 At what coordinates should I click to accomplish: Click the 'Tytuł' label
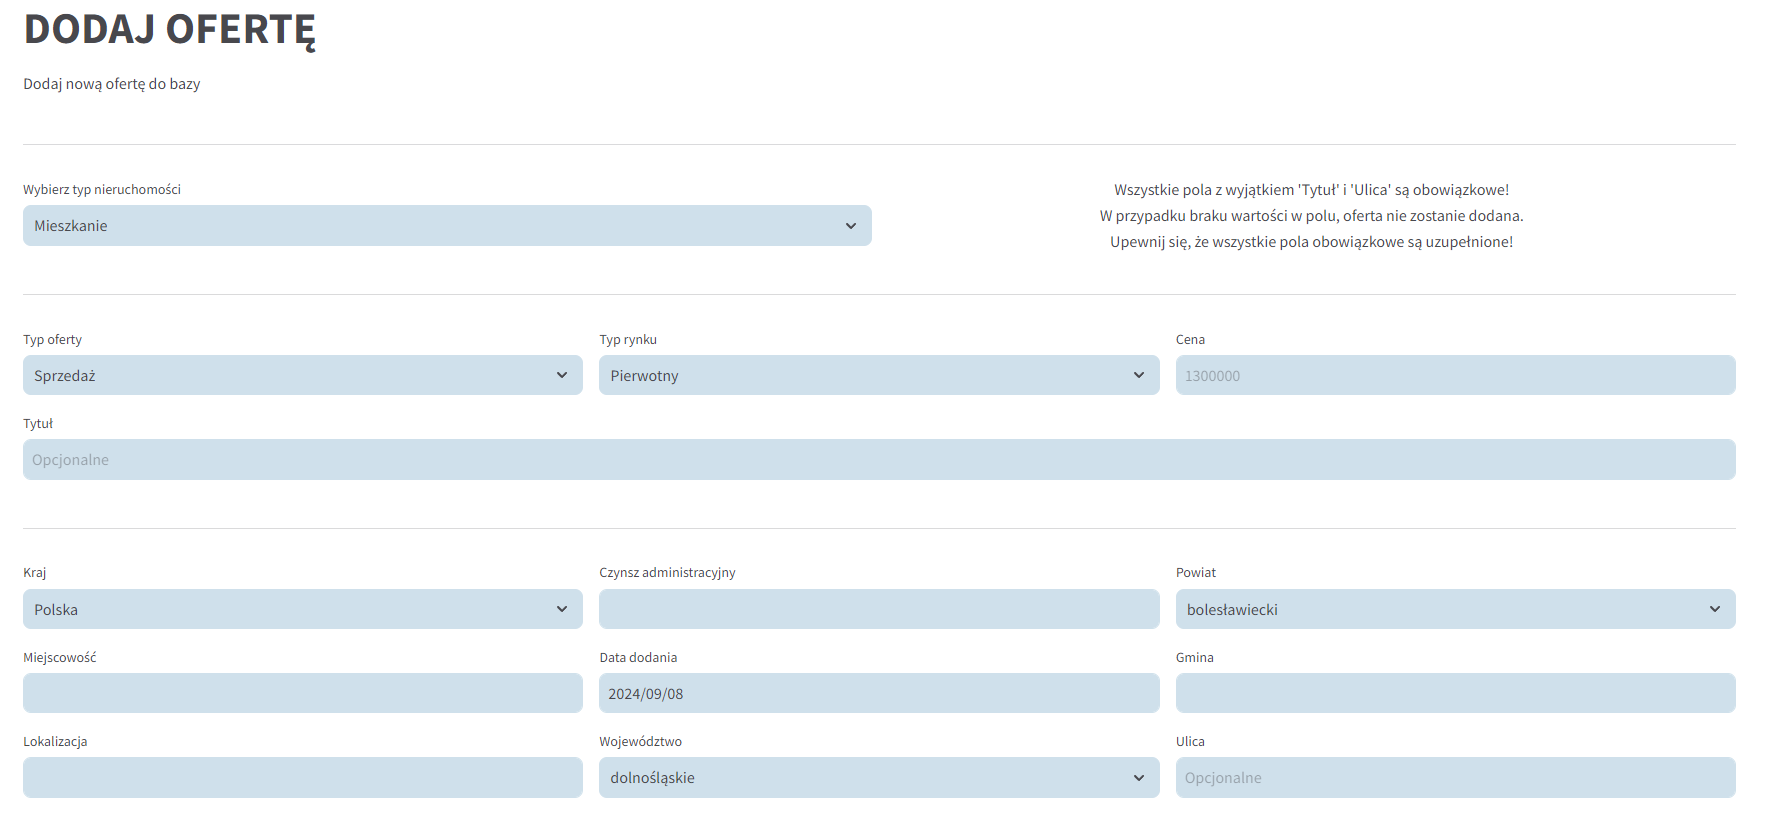(38, 424)
